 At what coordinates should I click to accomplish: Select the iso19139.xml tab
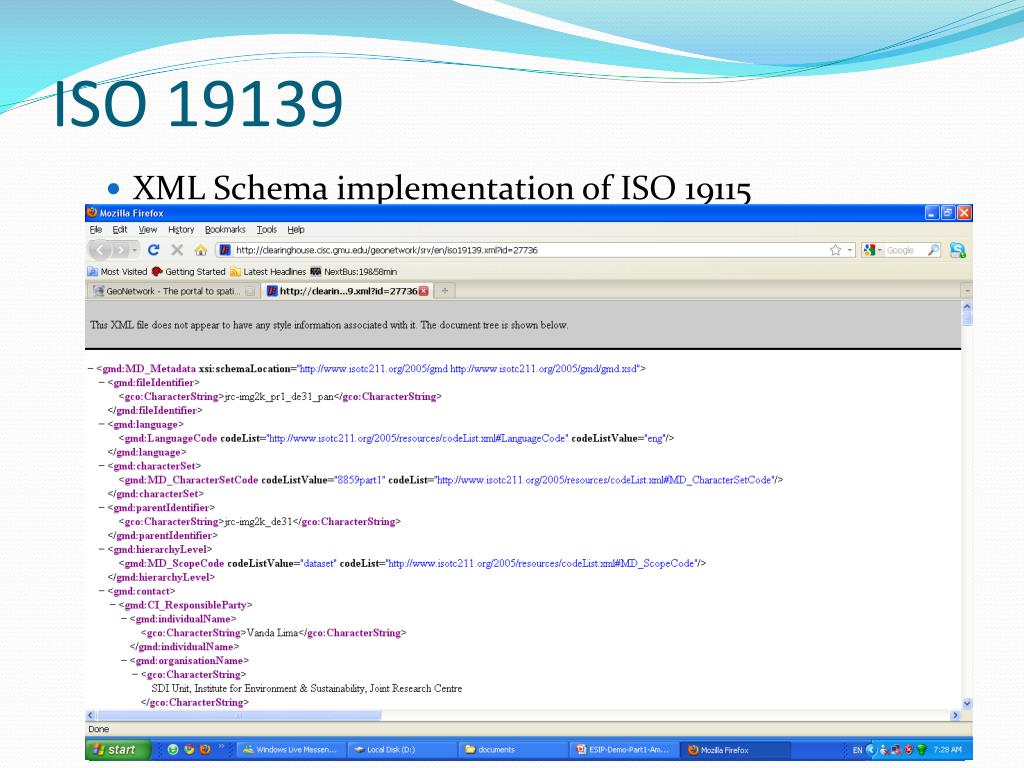pos(346,291)
